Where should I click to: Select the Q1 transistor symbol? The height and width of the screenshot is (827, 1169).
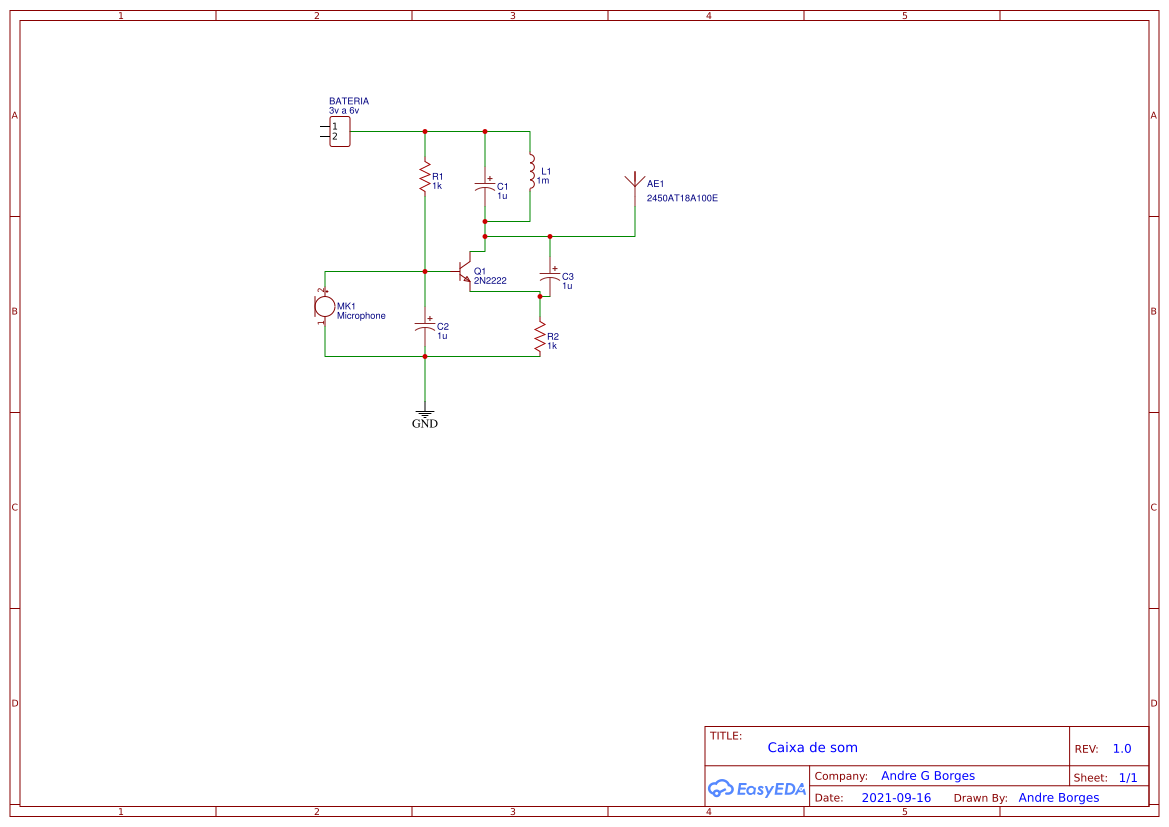(x=464, y=272)
